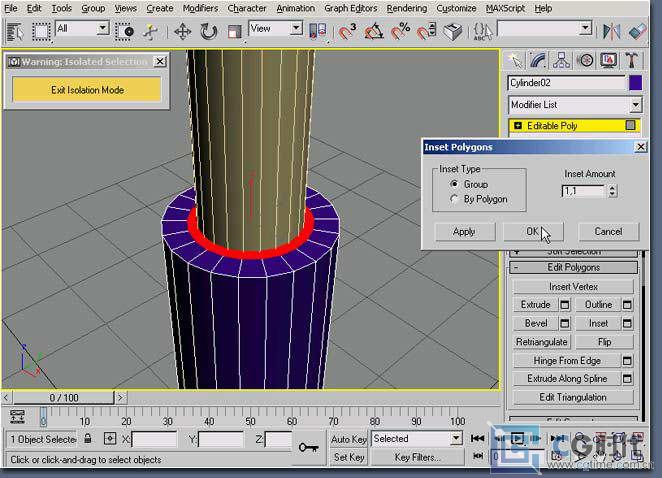Screen dimensions: 662x478
Task: Click the Align tool icon
Action: pos(638,32)
